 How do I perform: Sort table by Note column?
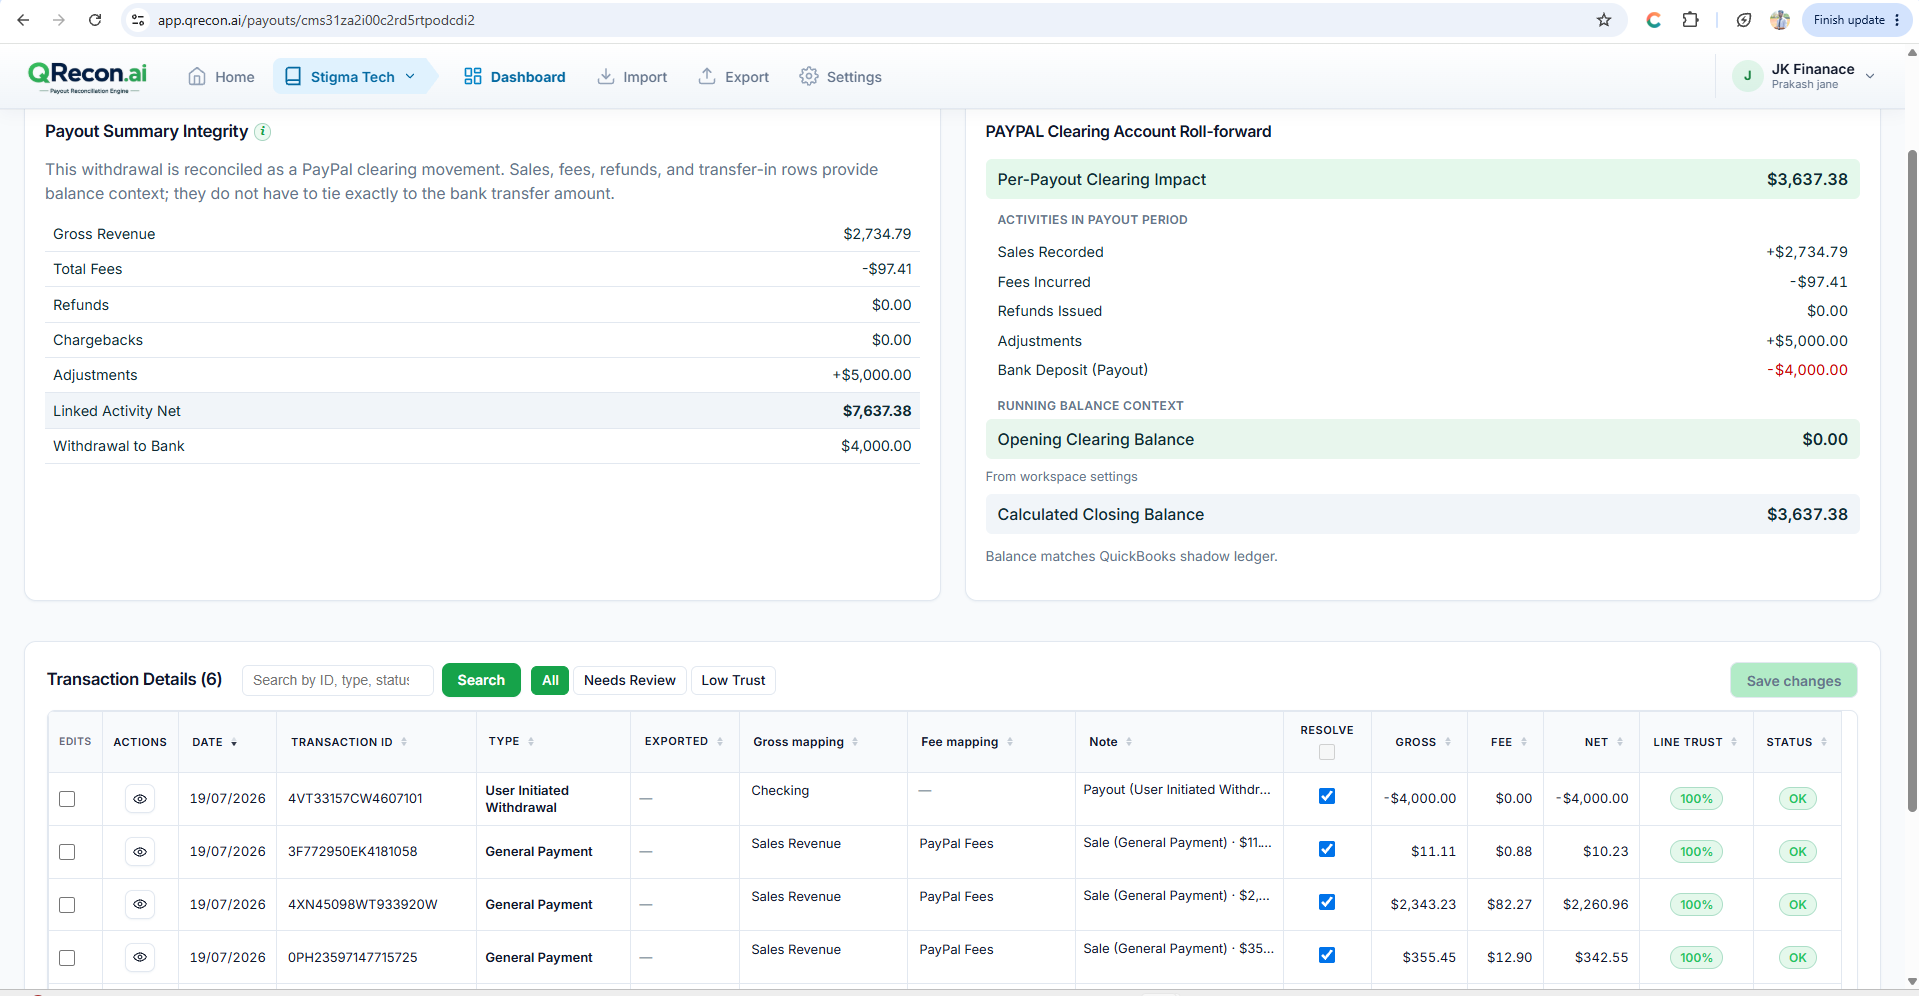(1110, 742)
